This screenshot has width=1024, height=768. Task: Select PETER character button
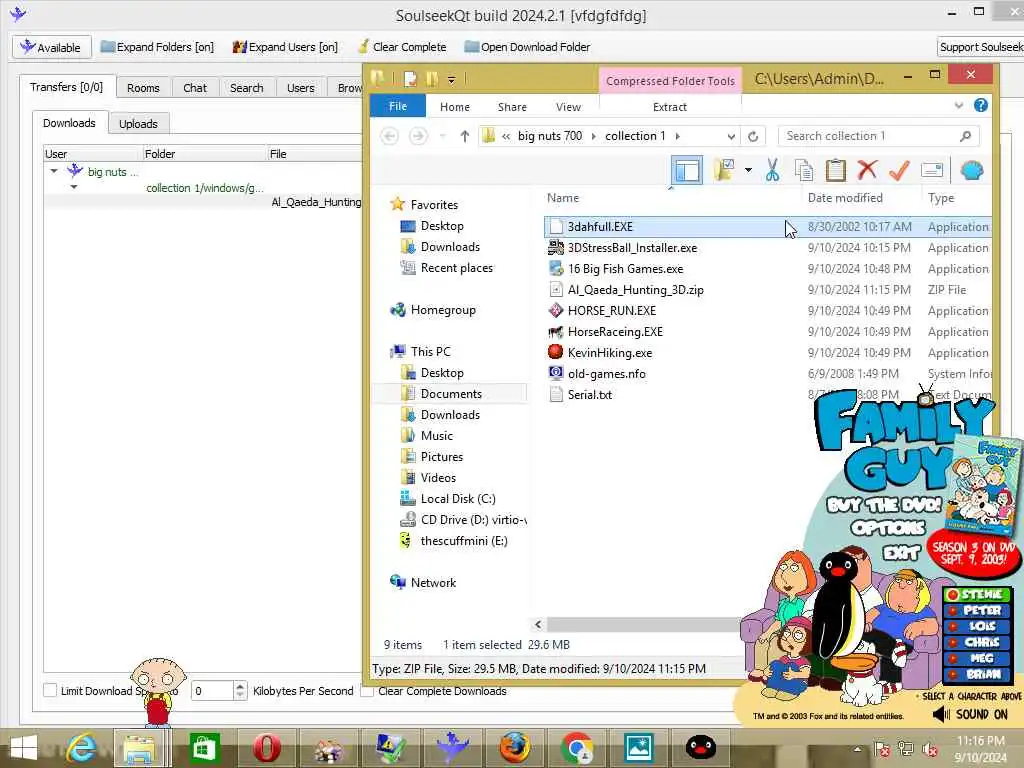pos(978,610)
